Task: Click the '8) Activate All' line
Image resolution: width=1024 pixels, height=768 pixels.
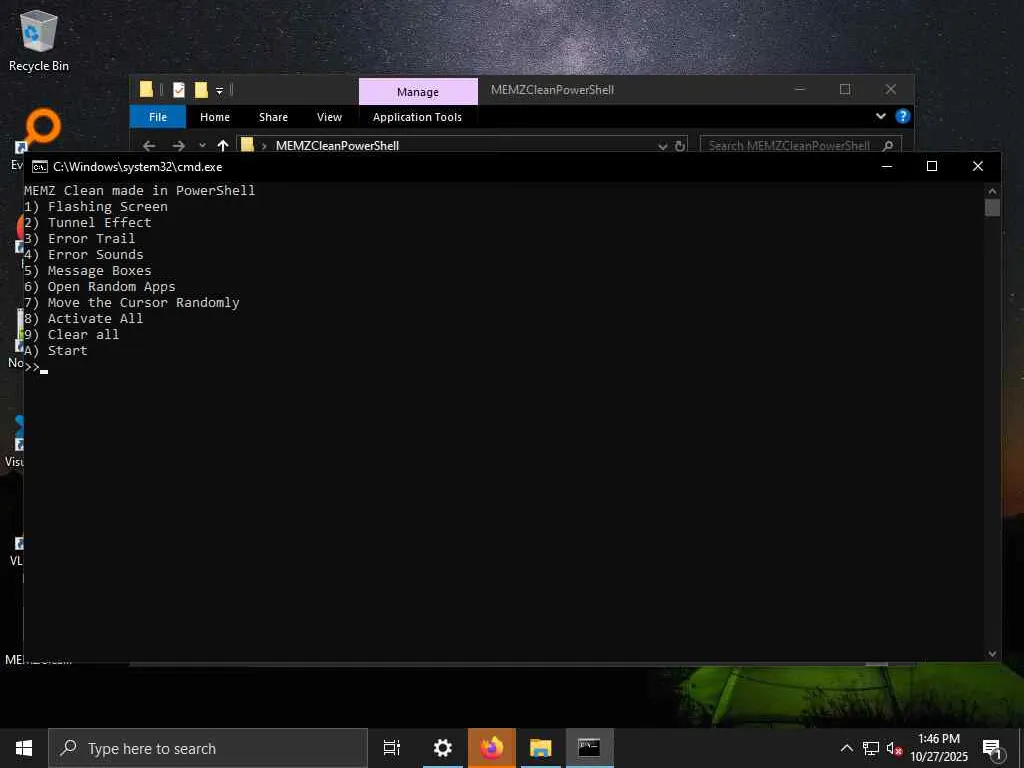Action: [x=84, y=319]
